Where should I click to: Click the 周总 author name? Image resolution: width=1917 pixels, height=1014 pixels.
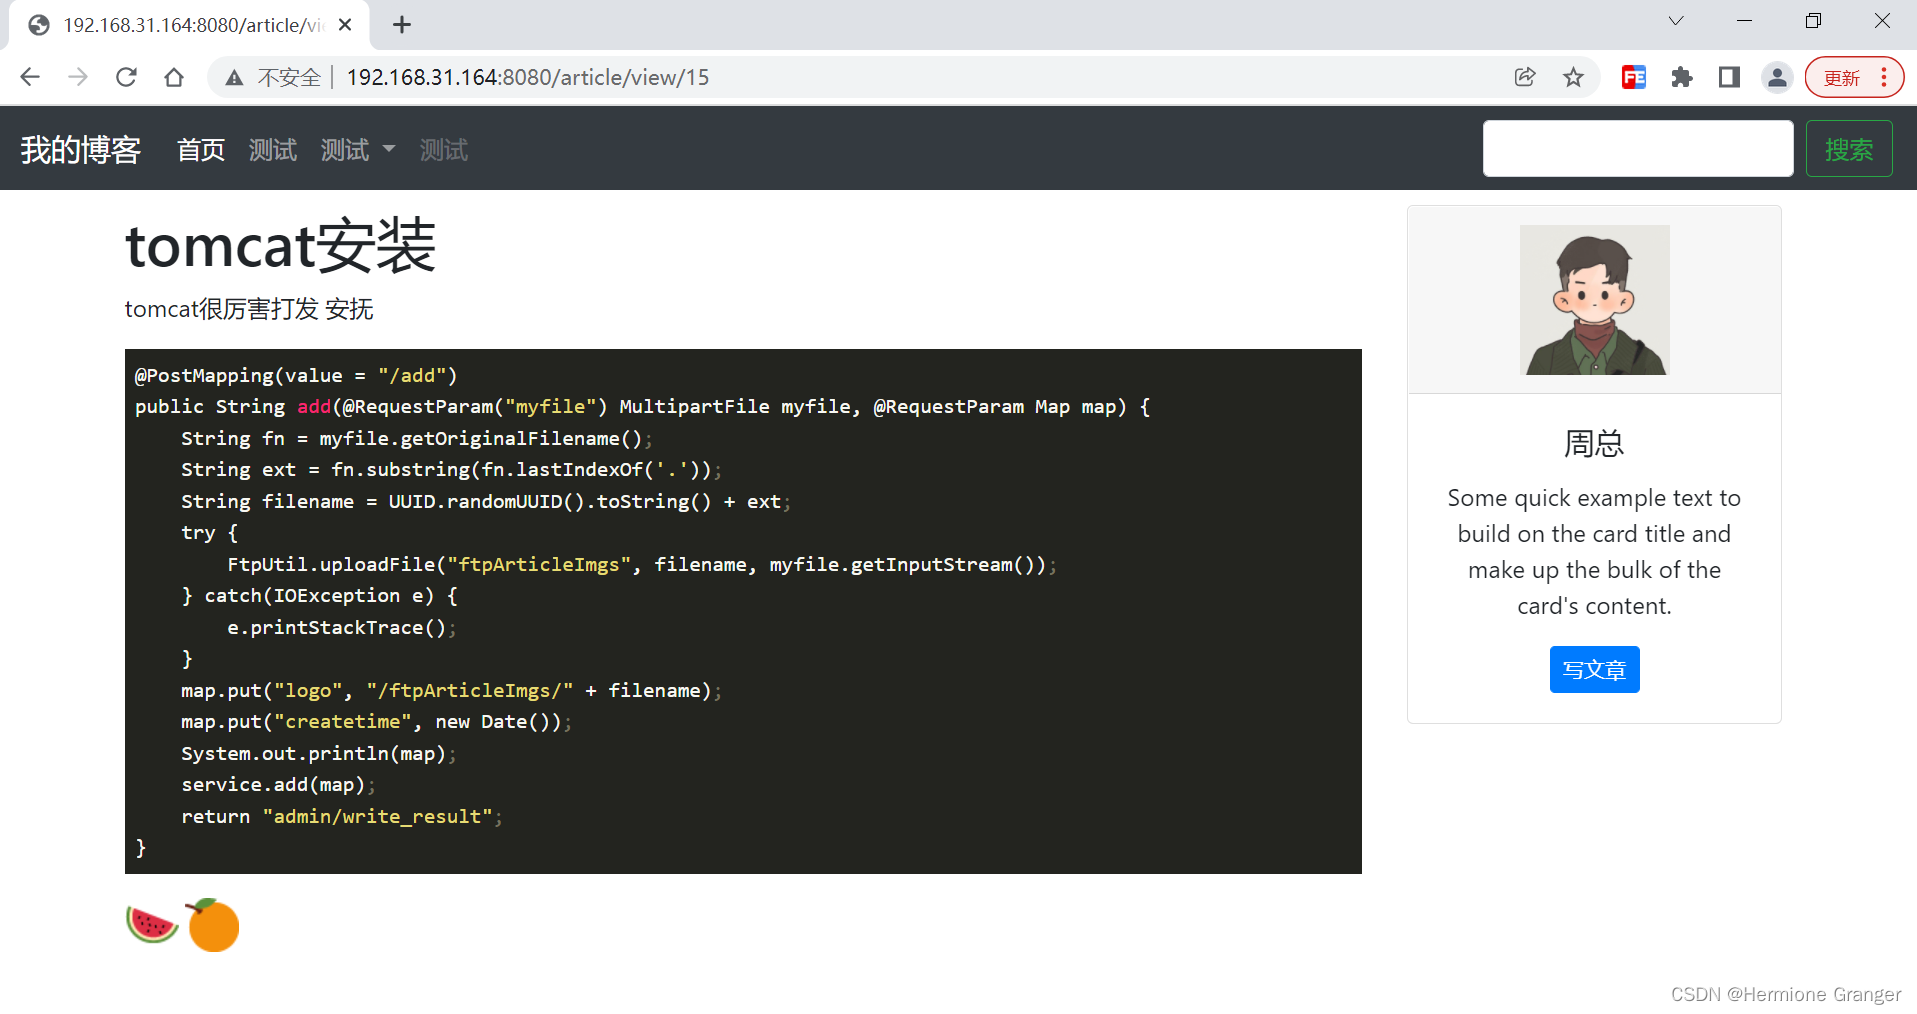1594,443
